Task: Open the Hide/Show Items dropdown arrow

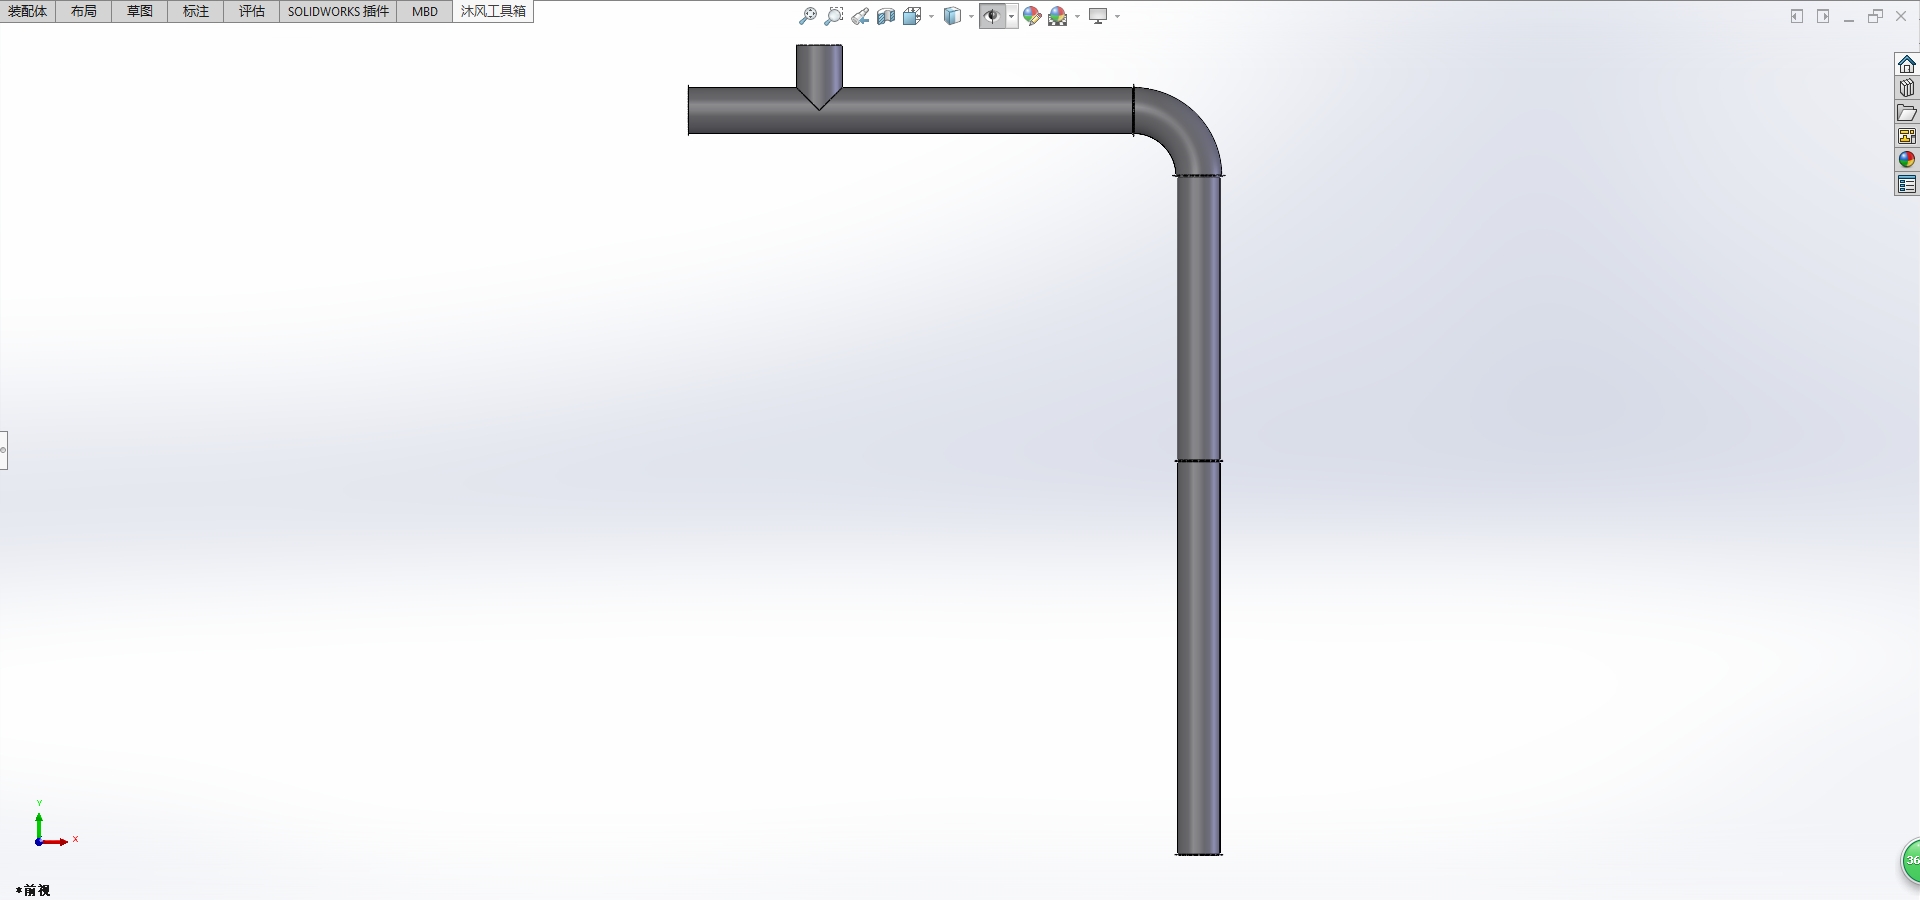Action: [x=1012, y=16]
